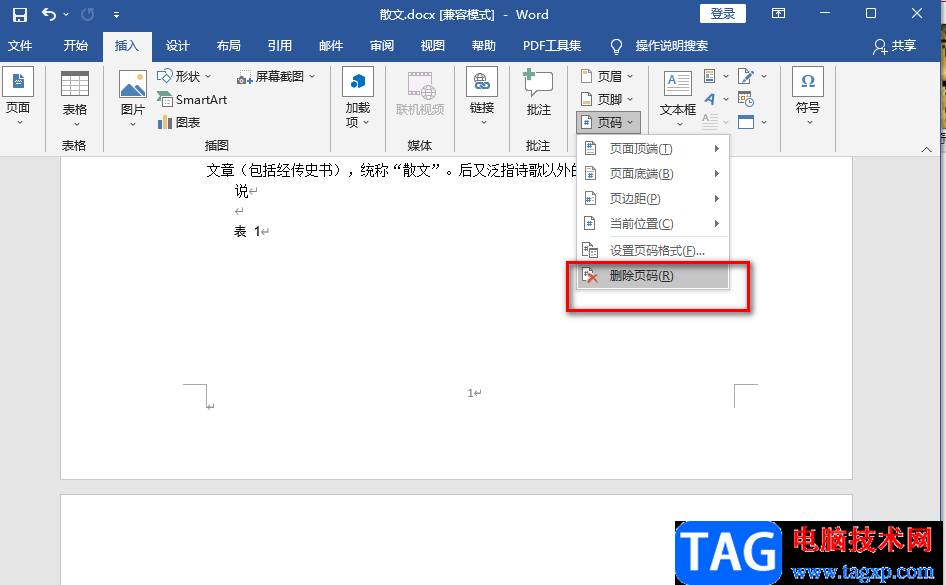
Task: Switch to the 开始 tab
Action: [75, 46]
